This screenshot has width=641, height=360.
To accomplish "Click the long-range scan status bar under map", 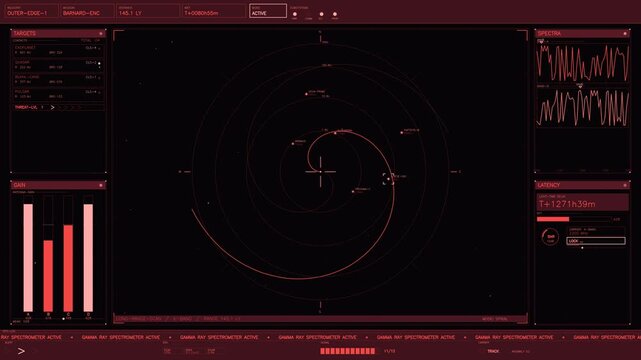I will pos(320,319).
